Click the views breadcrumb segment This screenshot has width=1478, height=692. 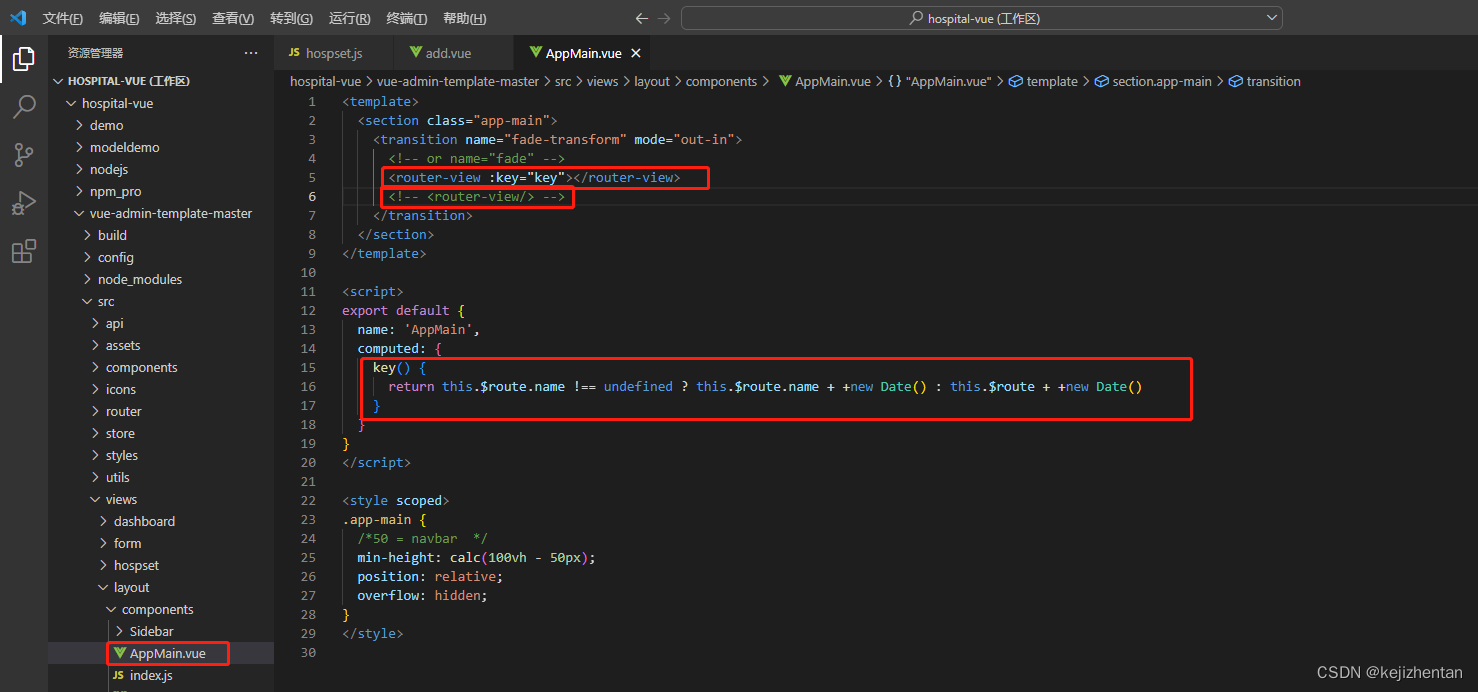click(602, 81)
